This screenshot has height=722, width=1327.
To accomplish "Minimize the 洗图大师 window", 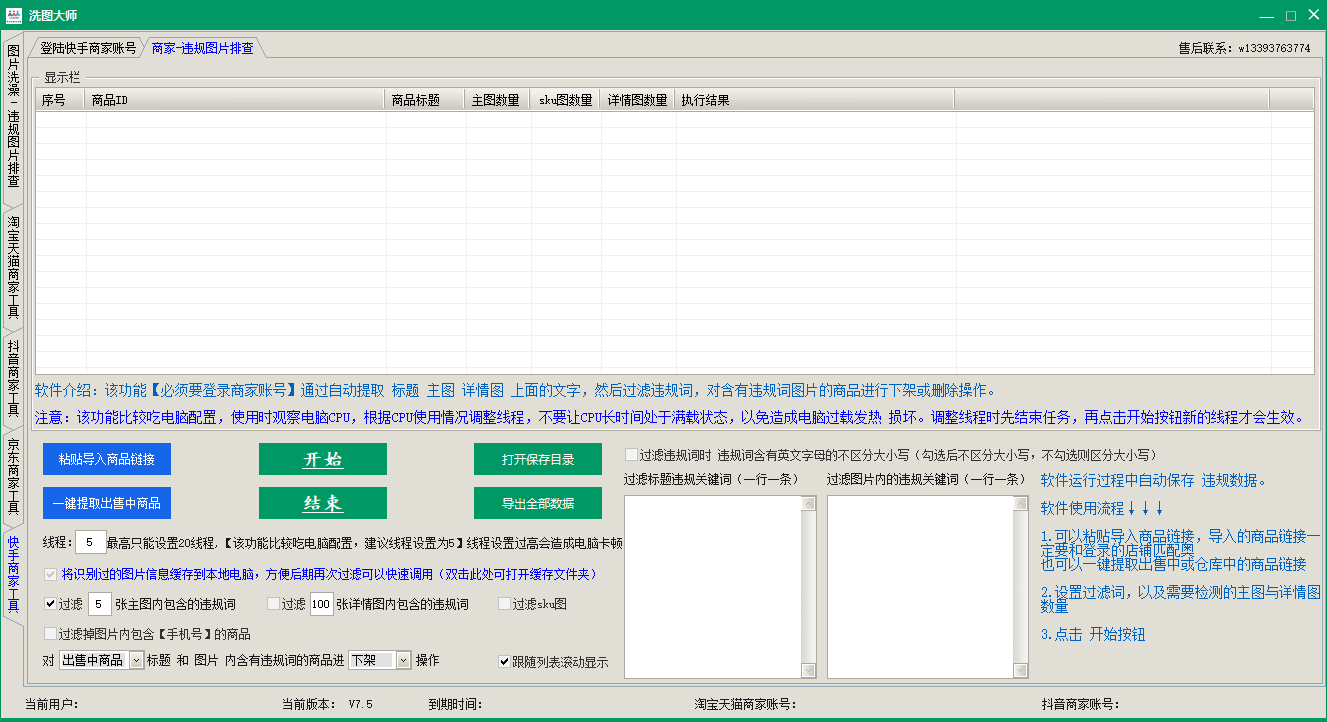I will click(x=1267, y=15).
